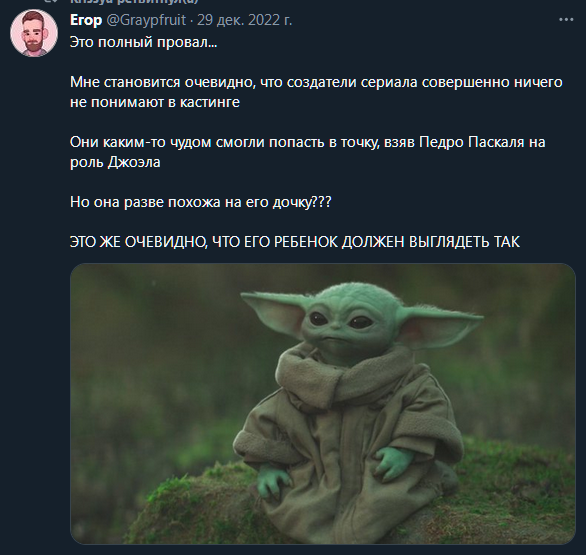Click the question 'Но она разве похожа на его дочку???'
Image resolution: width=586 pixels, height=555 pixels.
[x=201, y=202]
